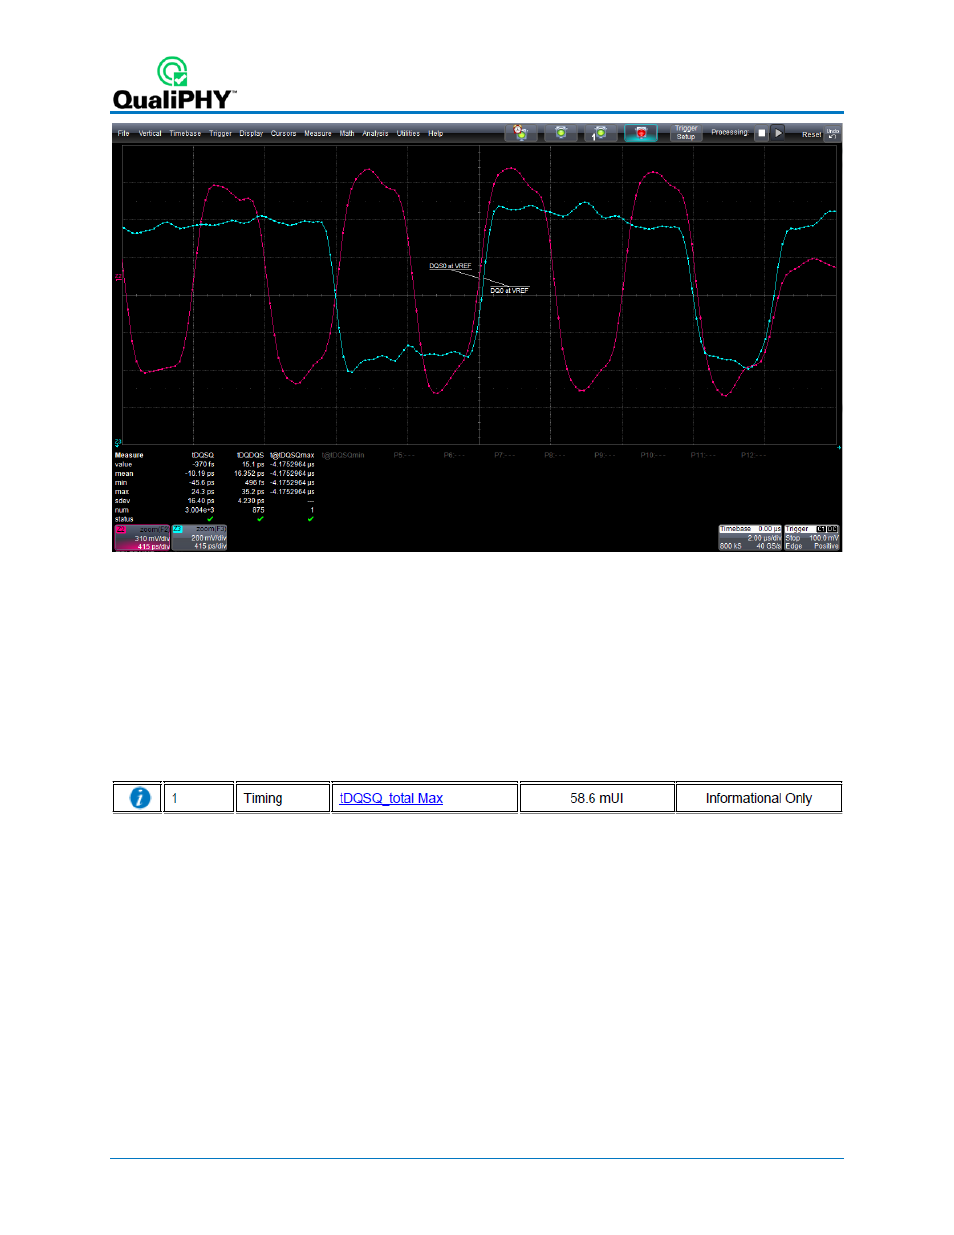Select the t@tDQSQmax measurement column header

tap(292, 455)
